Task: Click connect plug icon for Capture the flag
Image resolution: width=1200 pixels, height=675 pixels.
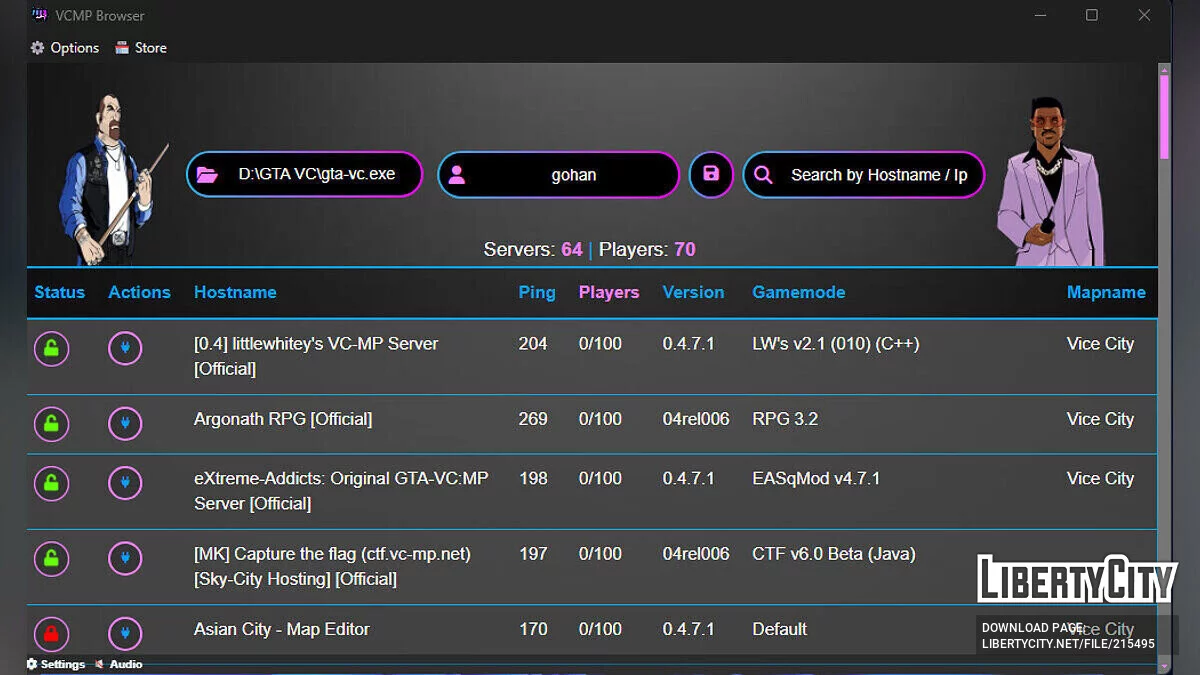Action: tap(125, 557)
